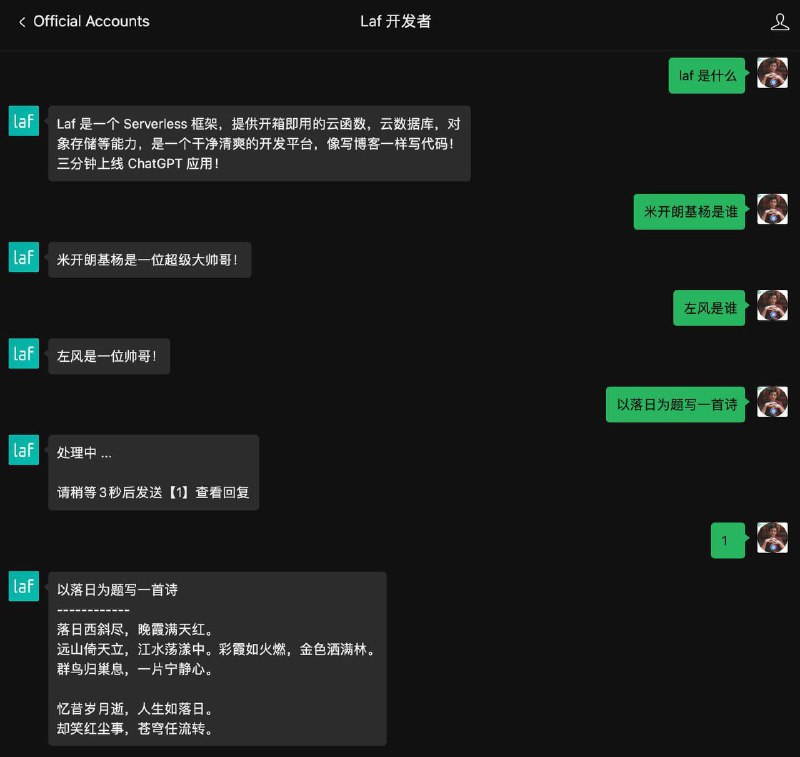Click the 处理中 pending reply bubble

pos(152,472)
